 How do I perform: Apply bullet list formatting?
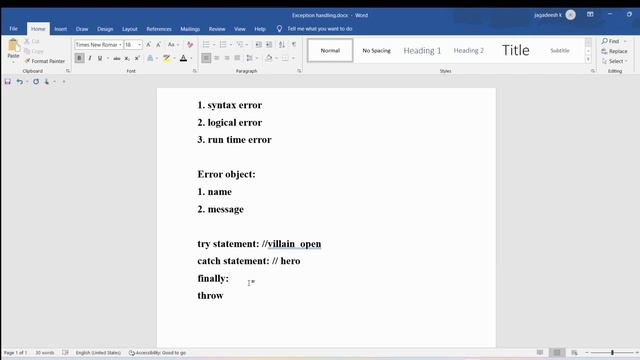pyautogui.click(x=206, y=44)
